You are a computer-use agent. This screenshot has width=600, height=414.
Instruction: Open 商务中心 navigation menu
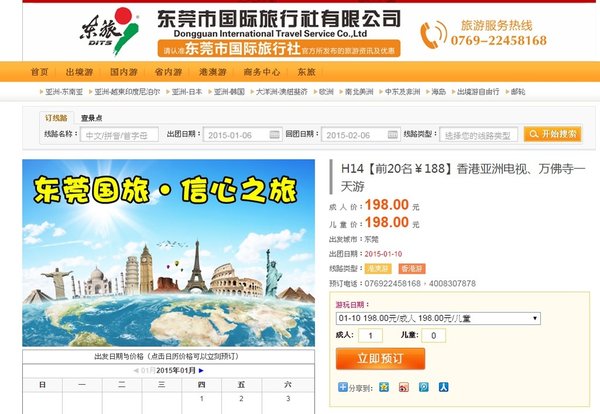[x=262, y=72]
